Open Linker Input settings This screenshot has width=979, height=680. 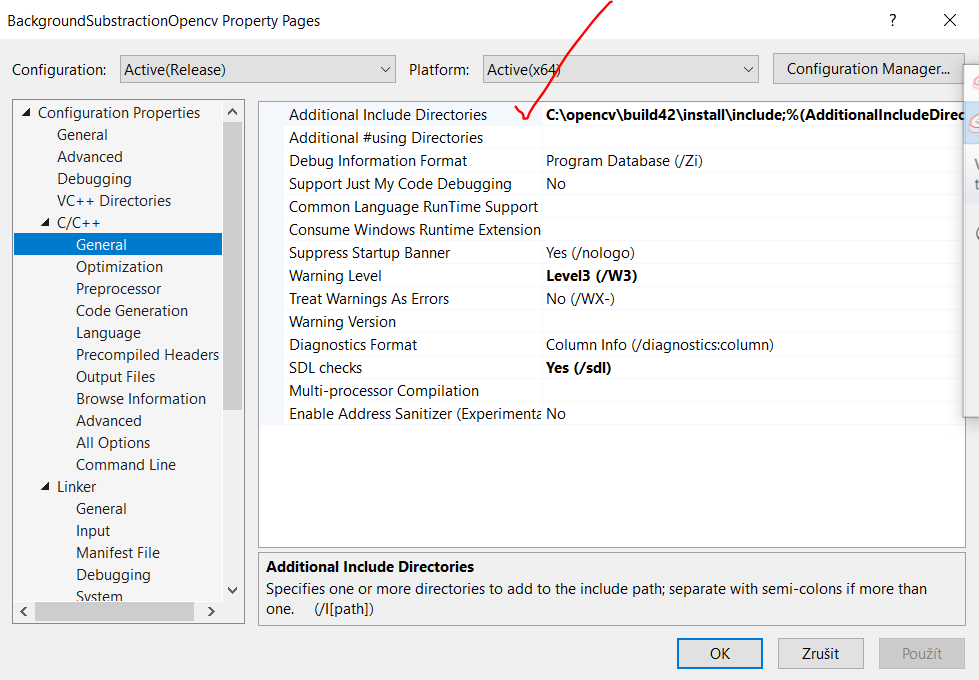(93, 530)
